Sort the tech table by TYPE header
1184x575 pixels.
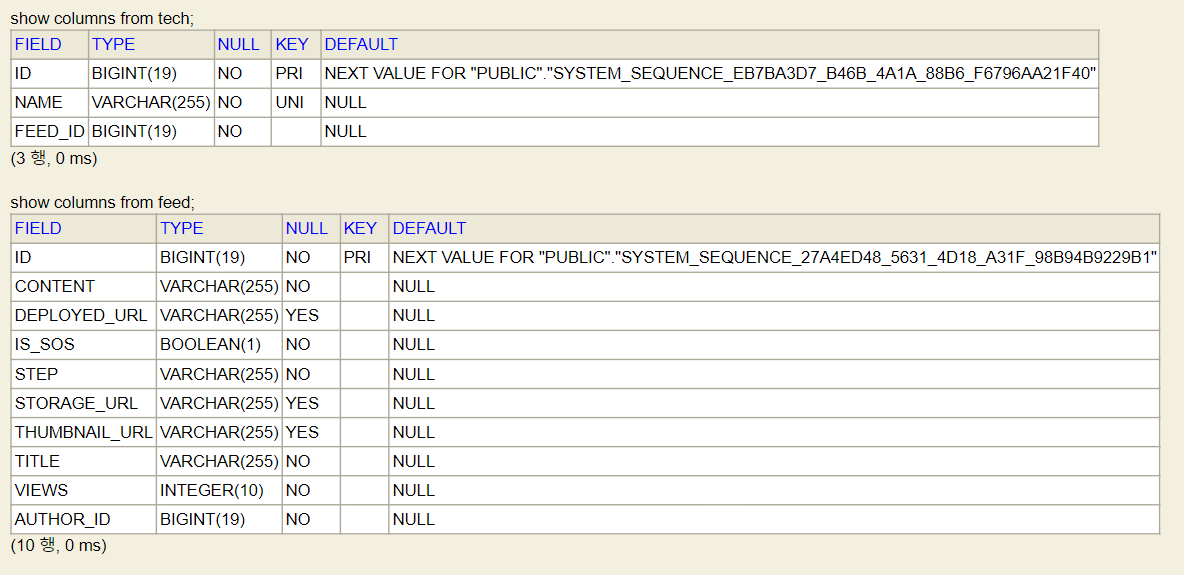113,44
